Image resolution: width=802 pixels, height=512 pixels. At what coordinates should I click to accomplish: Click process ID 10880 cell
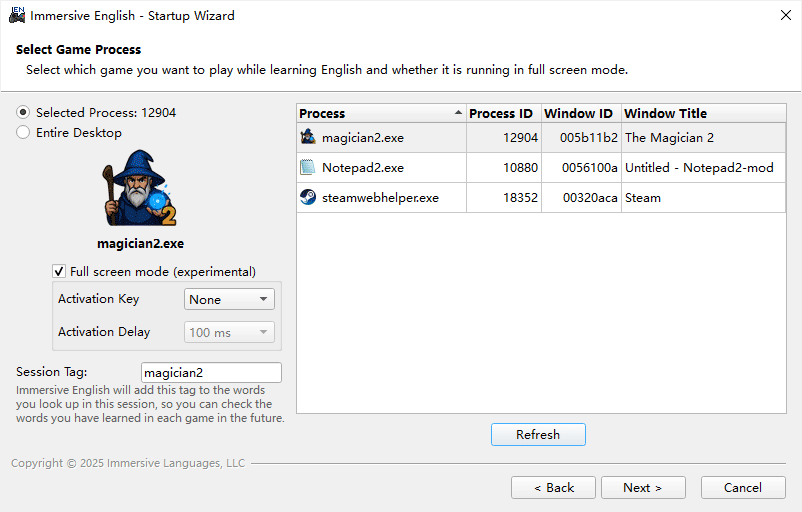tap(504, 167)
